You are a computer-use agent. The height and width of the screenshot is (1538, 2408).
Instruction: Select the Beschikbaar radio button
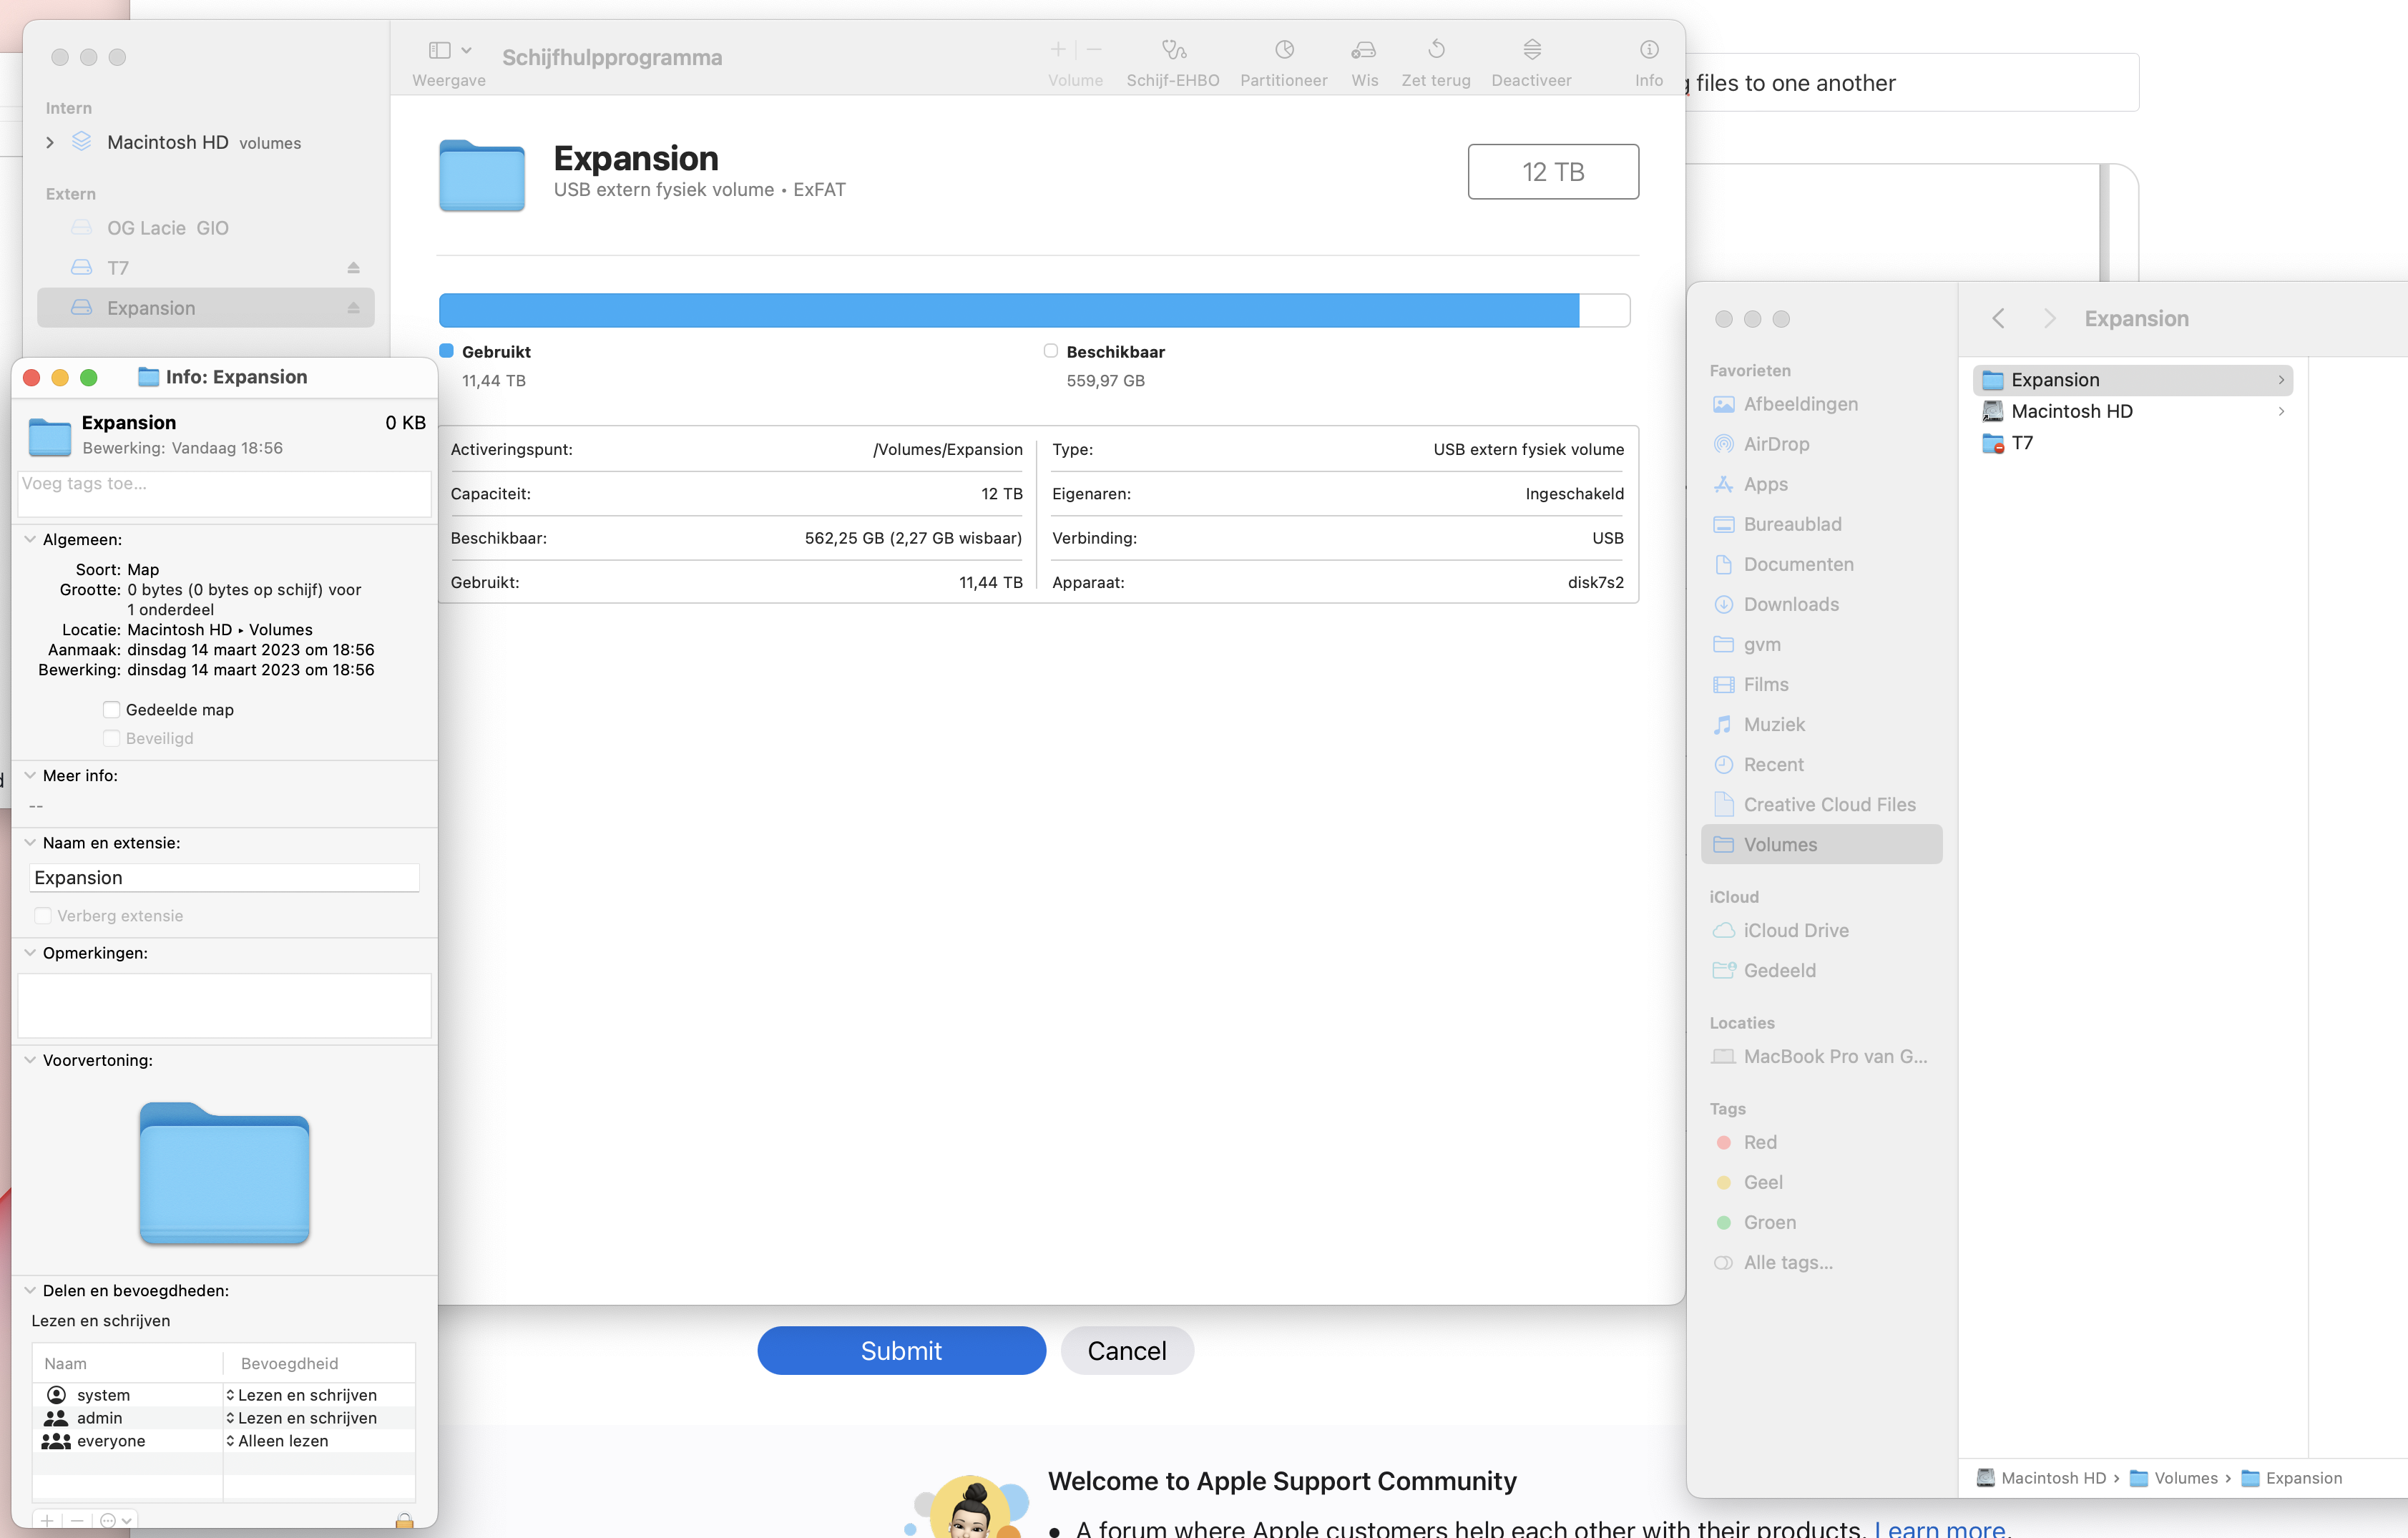[x=1049, y=351]
